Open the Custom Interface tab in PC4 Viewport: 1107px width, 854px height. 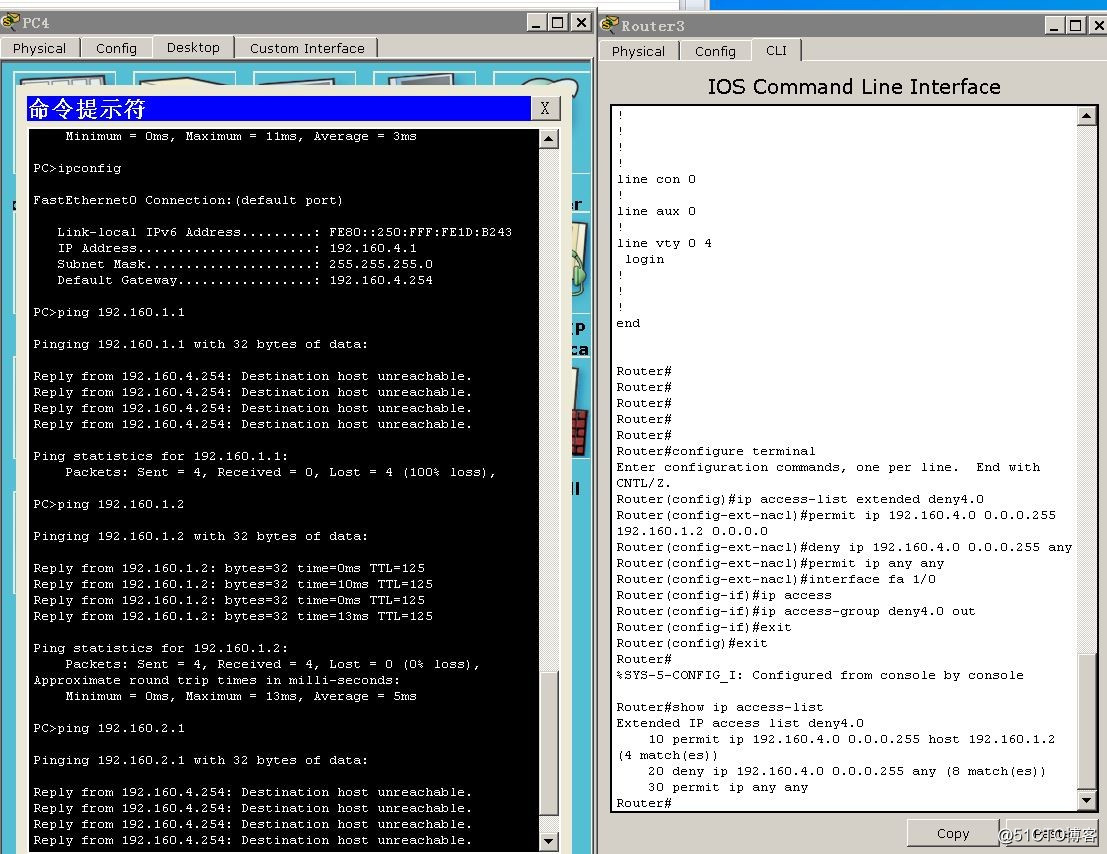307,48
